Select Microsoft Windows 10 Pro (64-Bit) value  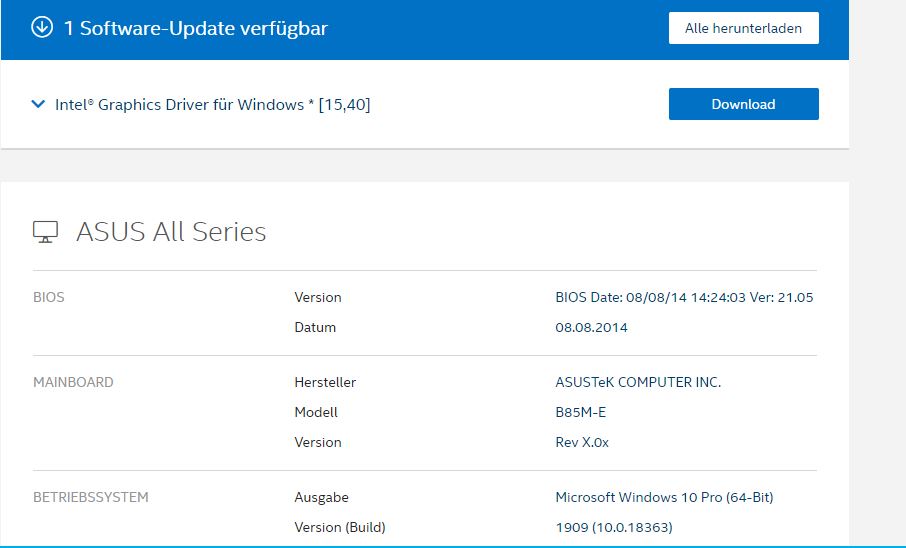[664, 497]
